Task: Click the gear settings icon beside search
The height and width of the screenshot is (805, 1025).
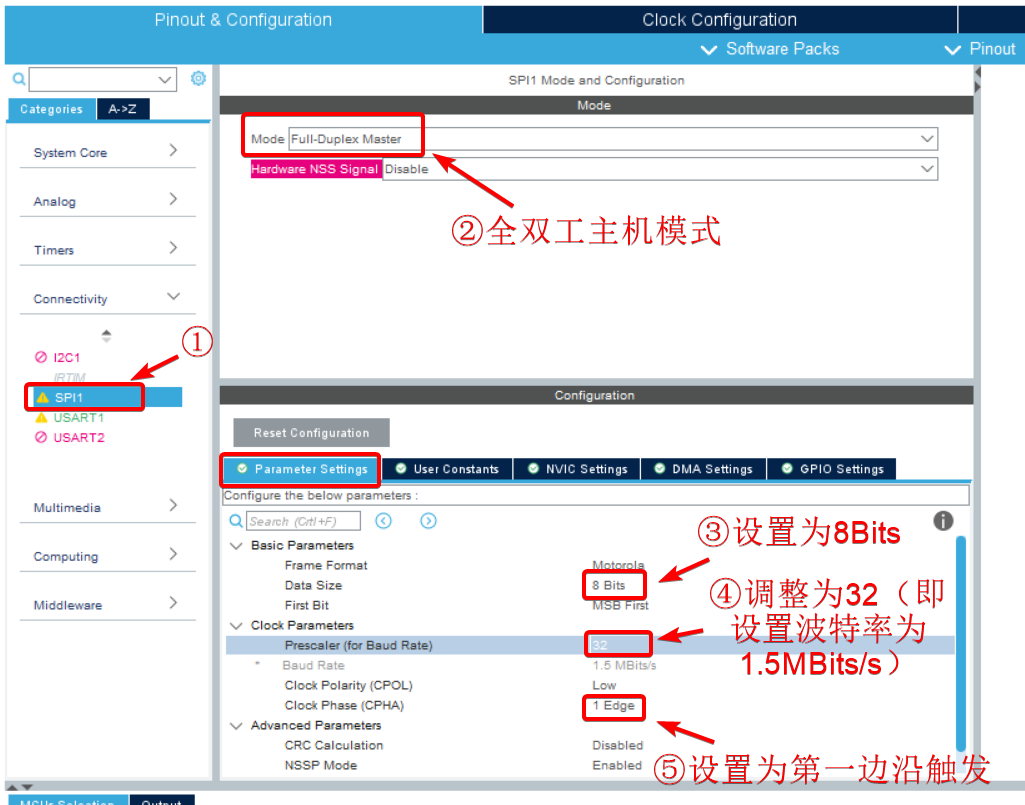Action: [198, 79]
